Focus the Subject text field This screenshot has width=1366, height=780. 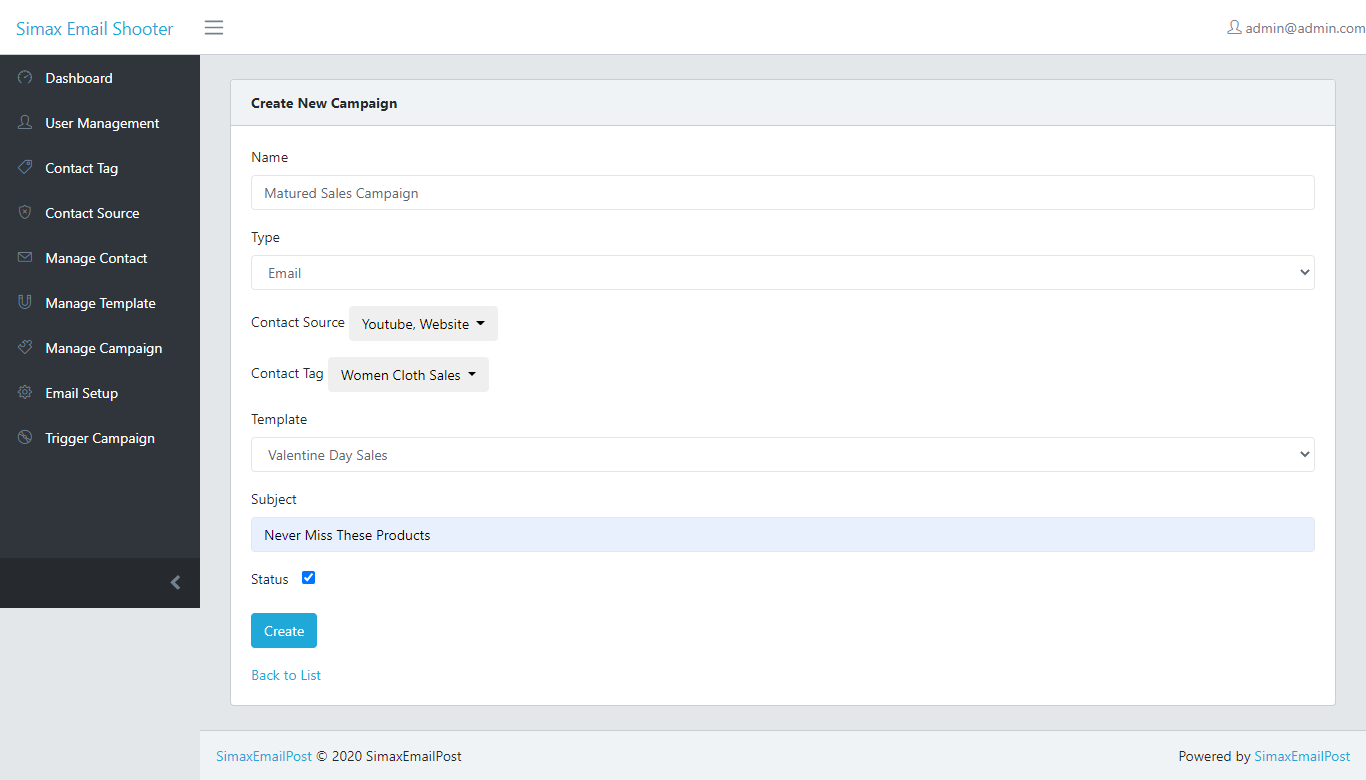click(782, 535)
